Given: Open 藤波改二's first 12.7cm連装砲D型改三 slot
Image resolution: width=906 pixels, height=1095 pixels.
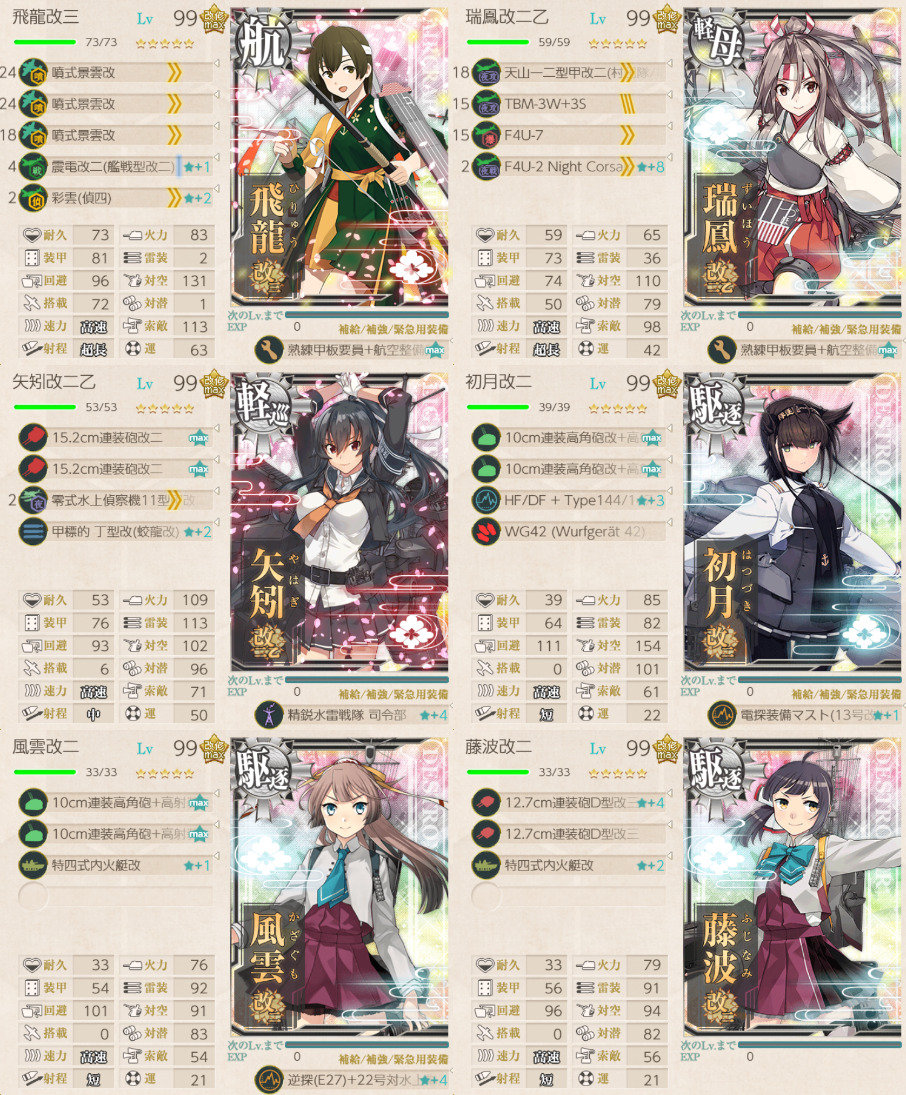Looking at the screenshot, I should (569, 803).
